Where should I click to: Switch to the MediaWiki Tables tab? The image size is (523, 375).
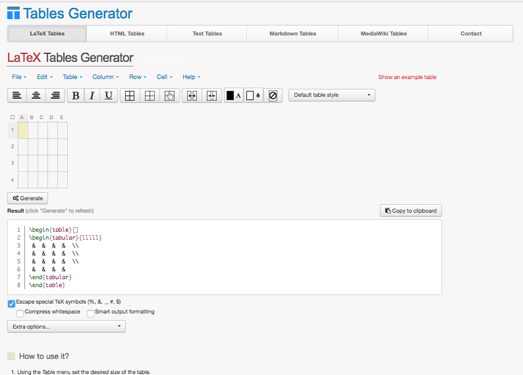(384, 34)
